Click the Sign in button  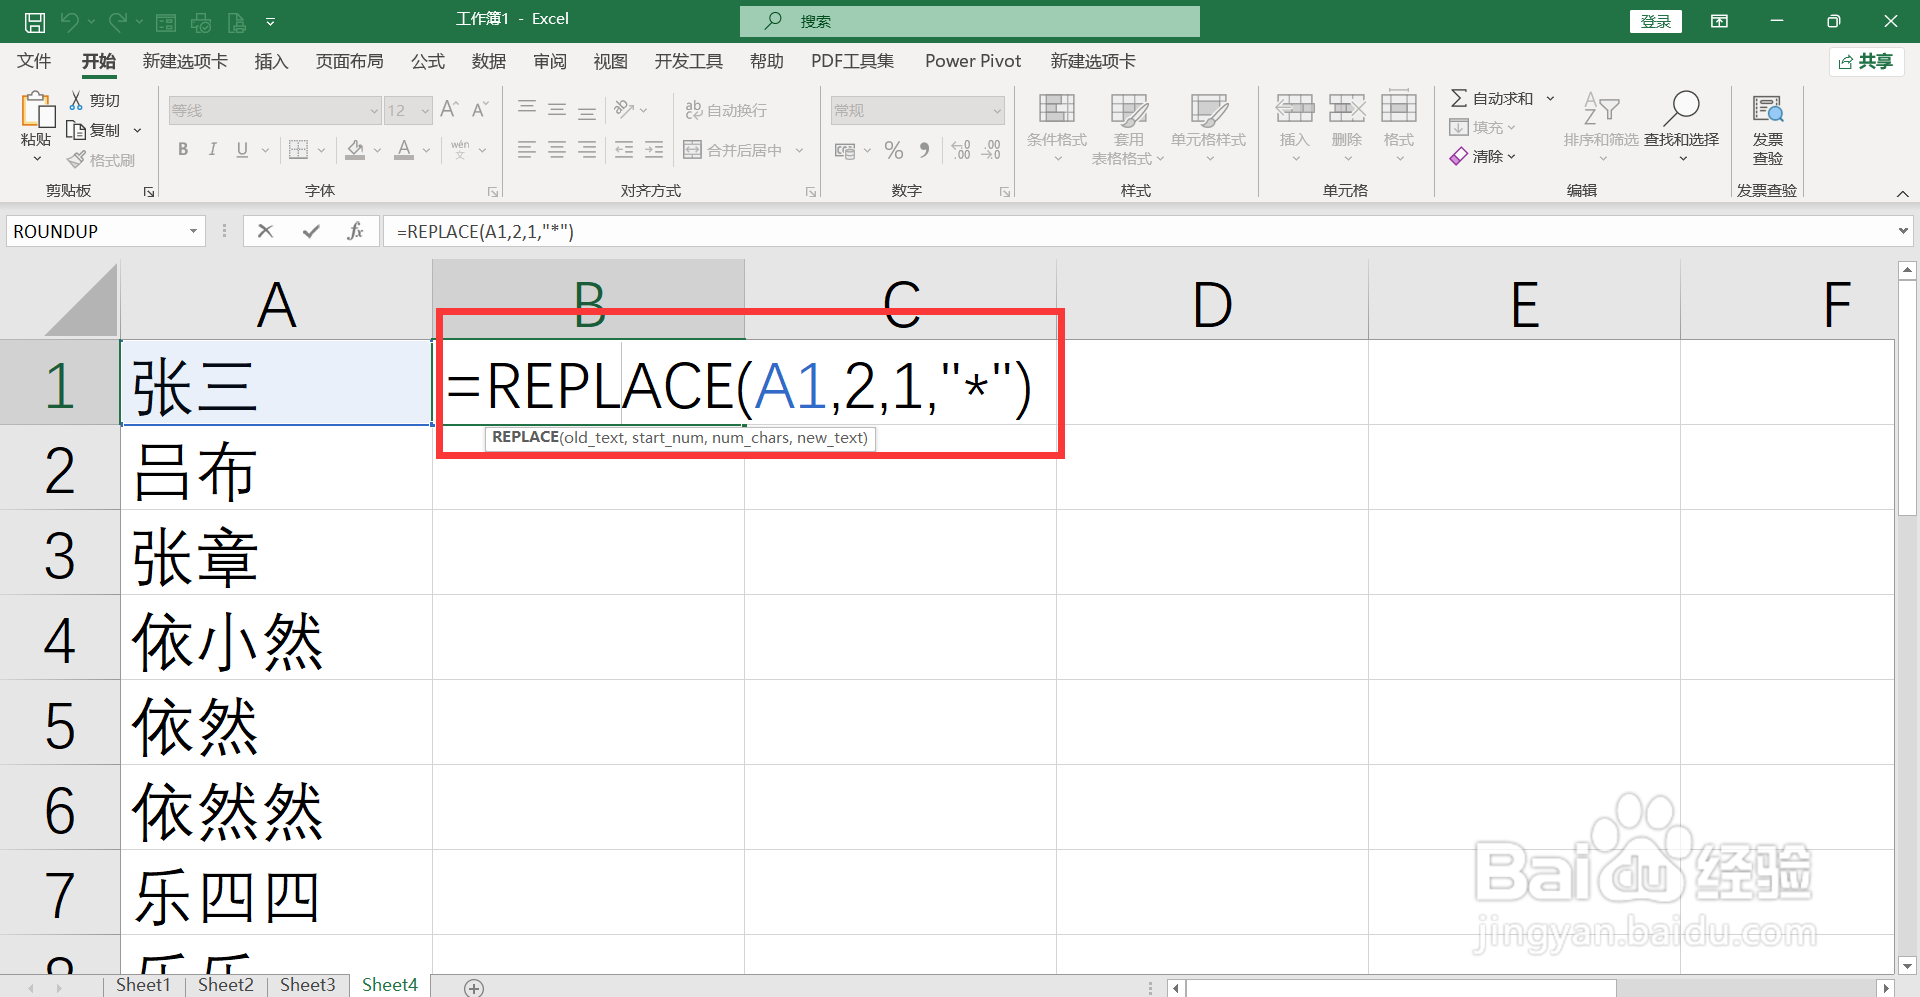click(x=1655, y=21)
